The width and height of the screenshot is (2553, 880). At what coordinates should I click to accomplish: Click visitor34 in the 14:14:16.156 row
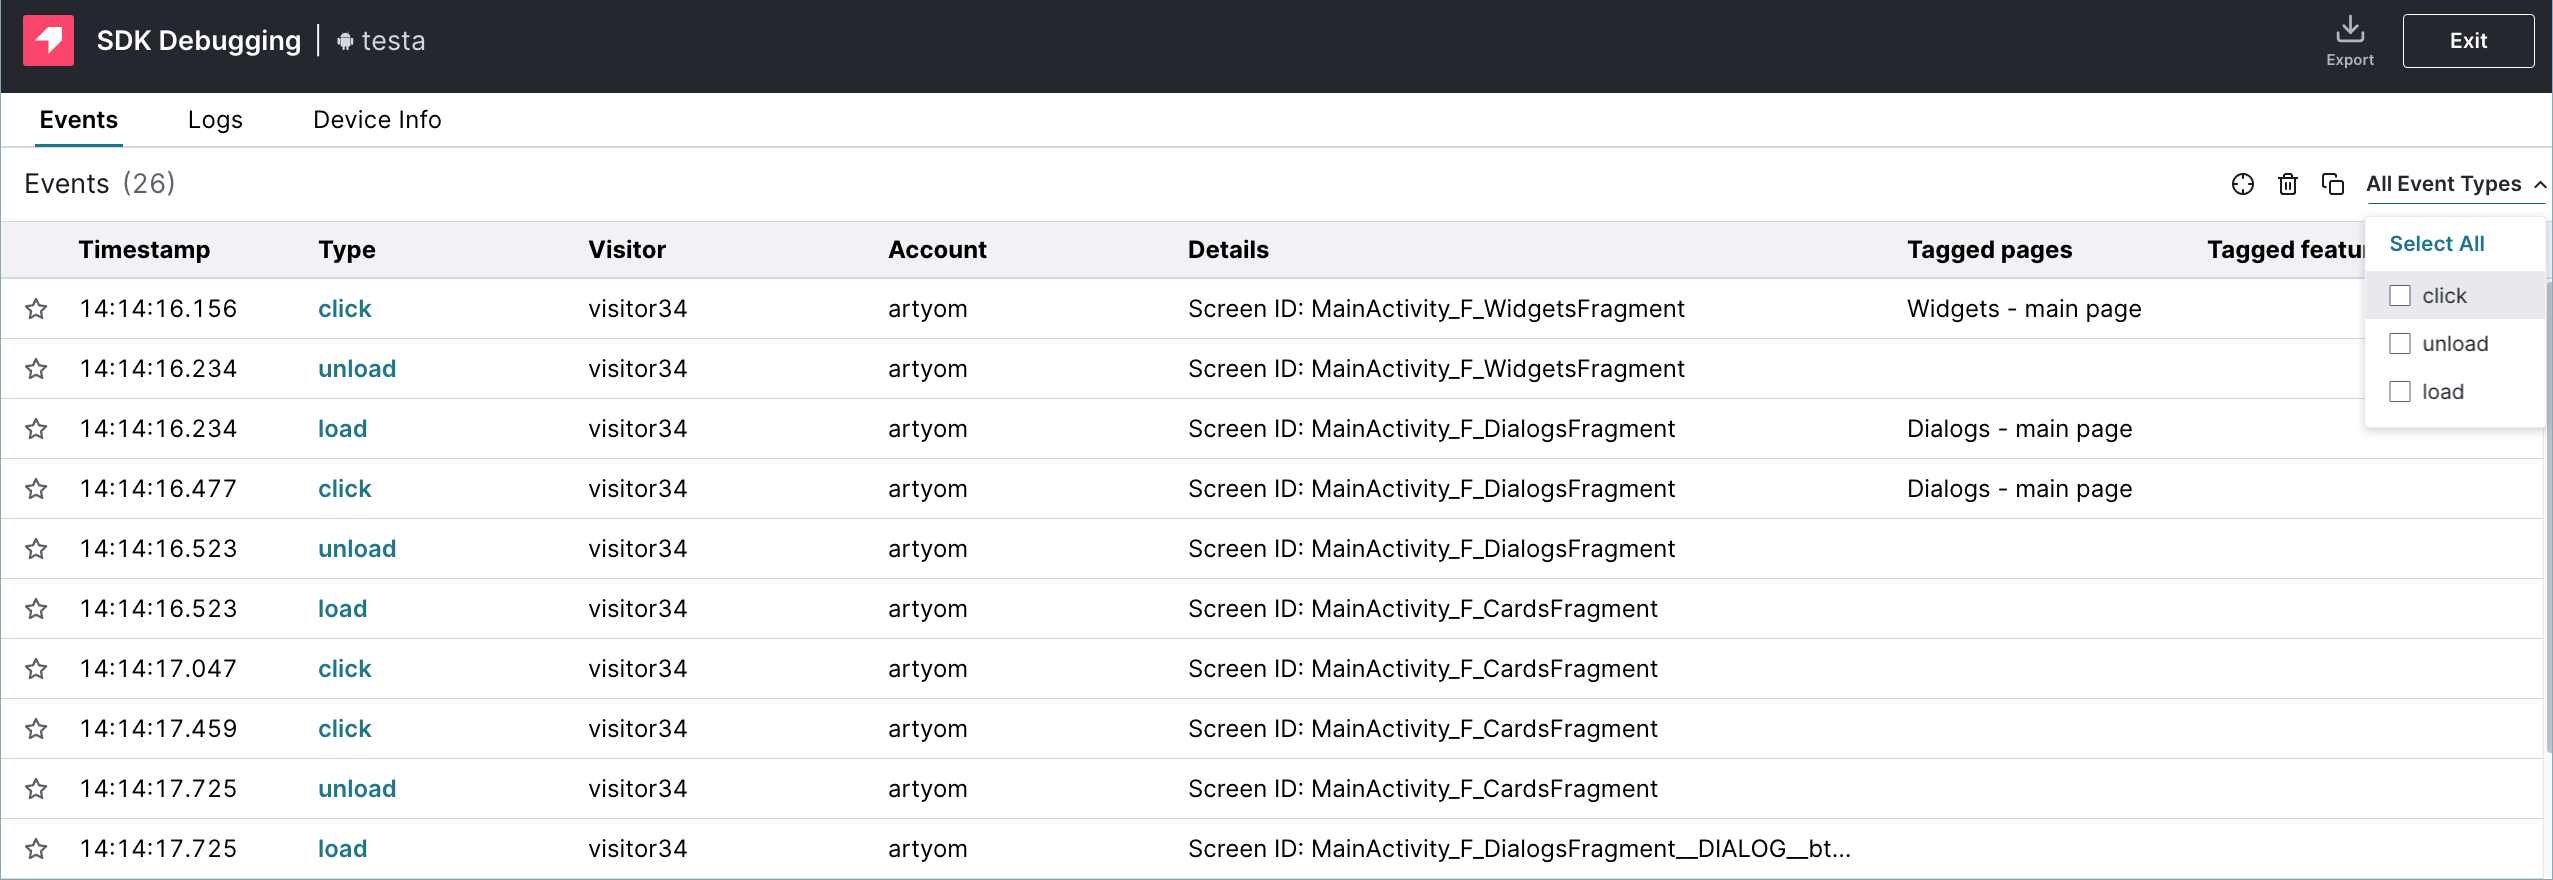pyautogui.click(x=637, y=309)
